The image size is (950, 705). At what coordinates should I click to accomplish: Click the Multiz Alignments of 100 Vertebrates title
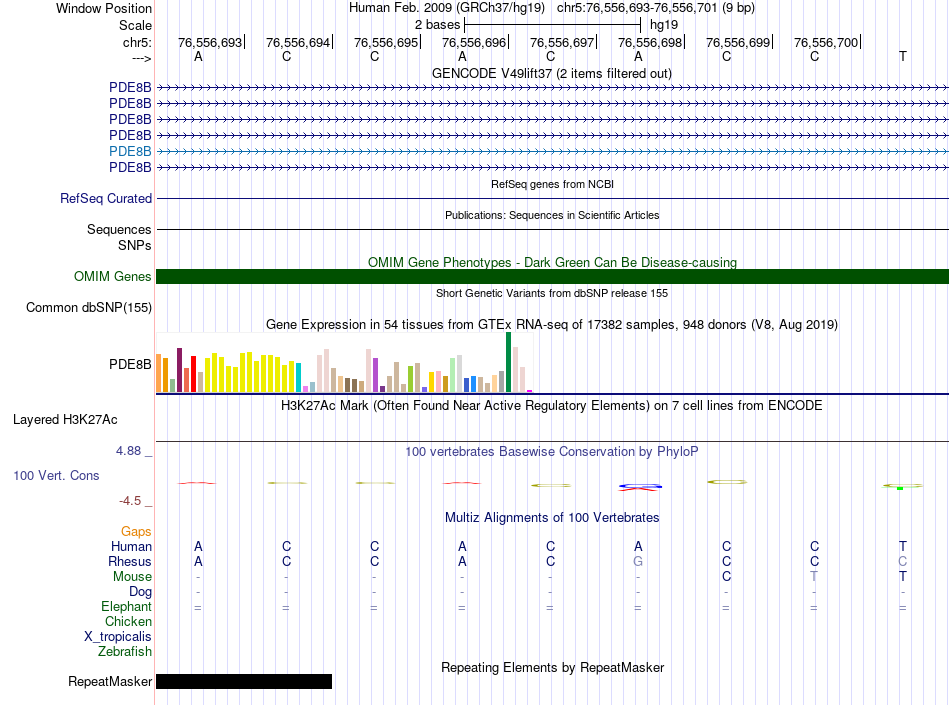[552, 517]
